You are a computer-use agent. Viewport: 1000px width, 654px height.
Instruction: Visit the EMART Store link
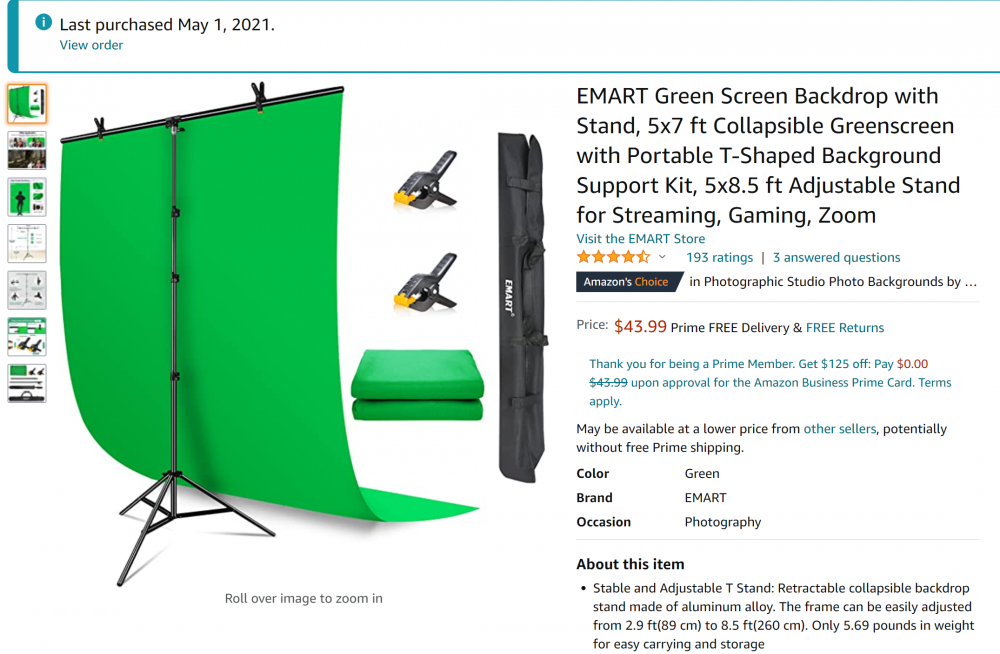[640, 239]
